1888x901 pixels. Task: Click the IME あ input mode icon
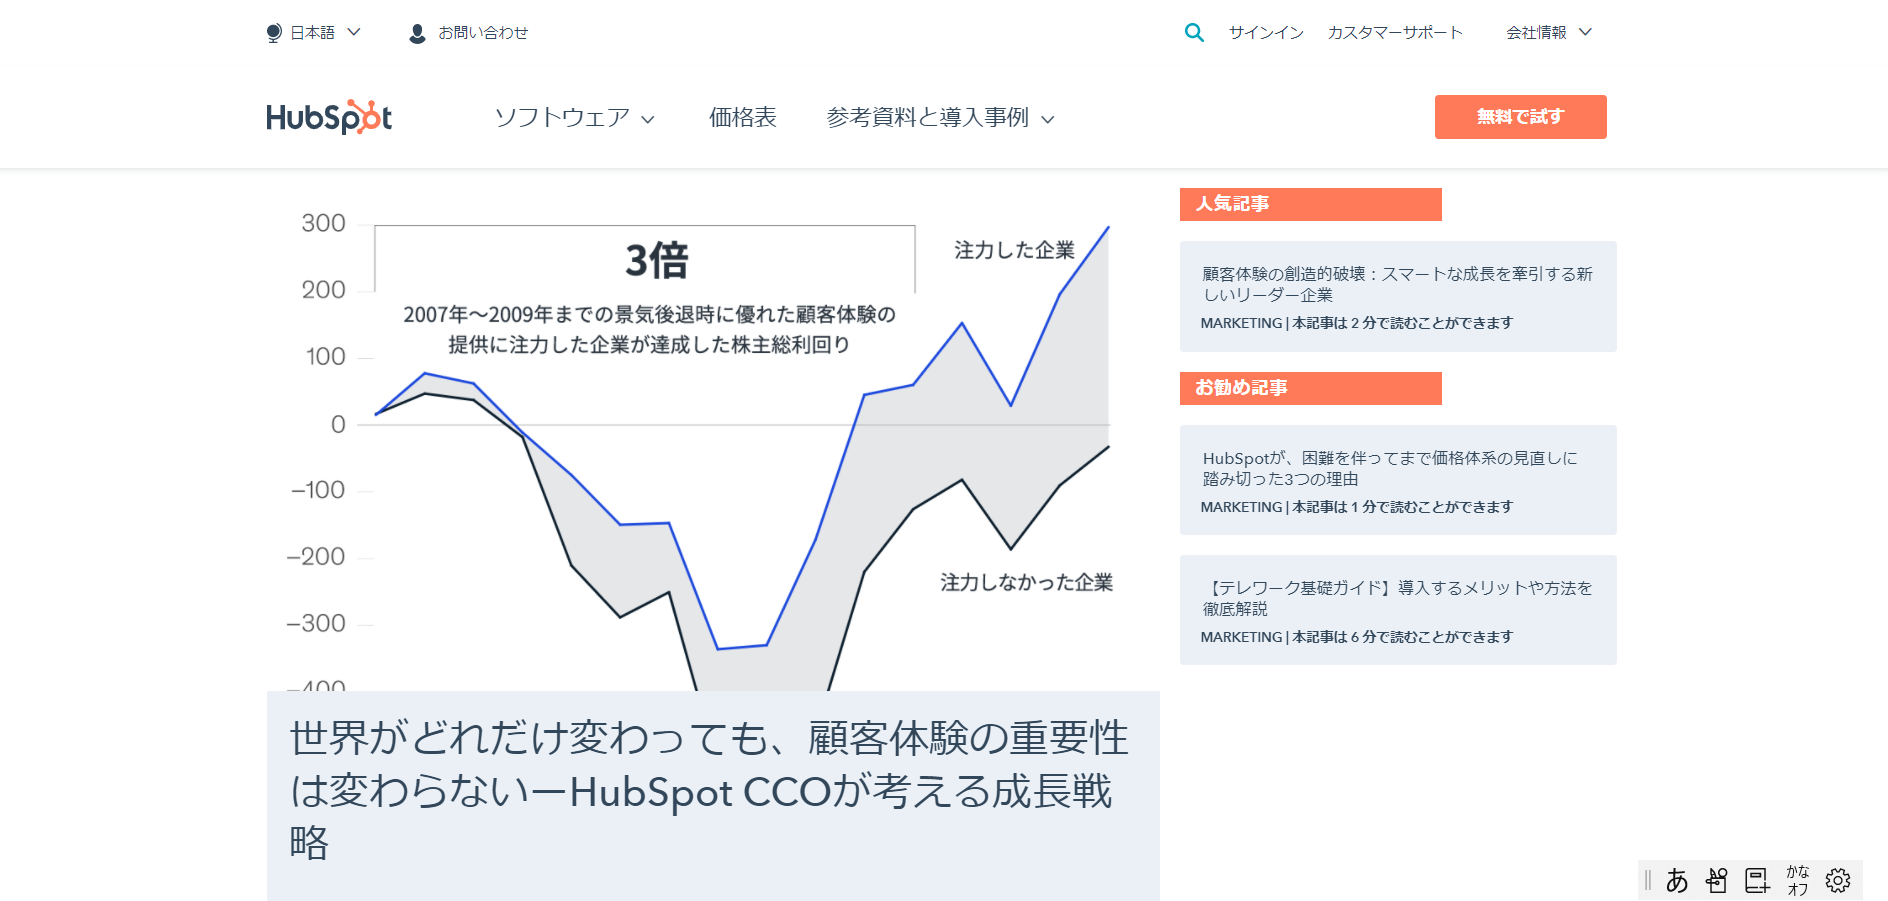click(x=1677, y=880)
